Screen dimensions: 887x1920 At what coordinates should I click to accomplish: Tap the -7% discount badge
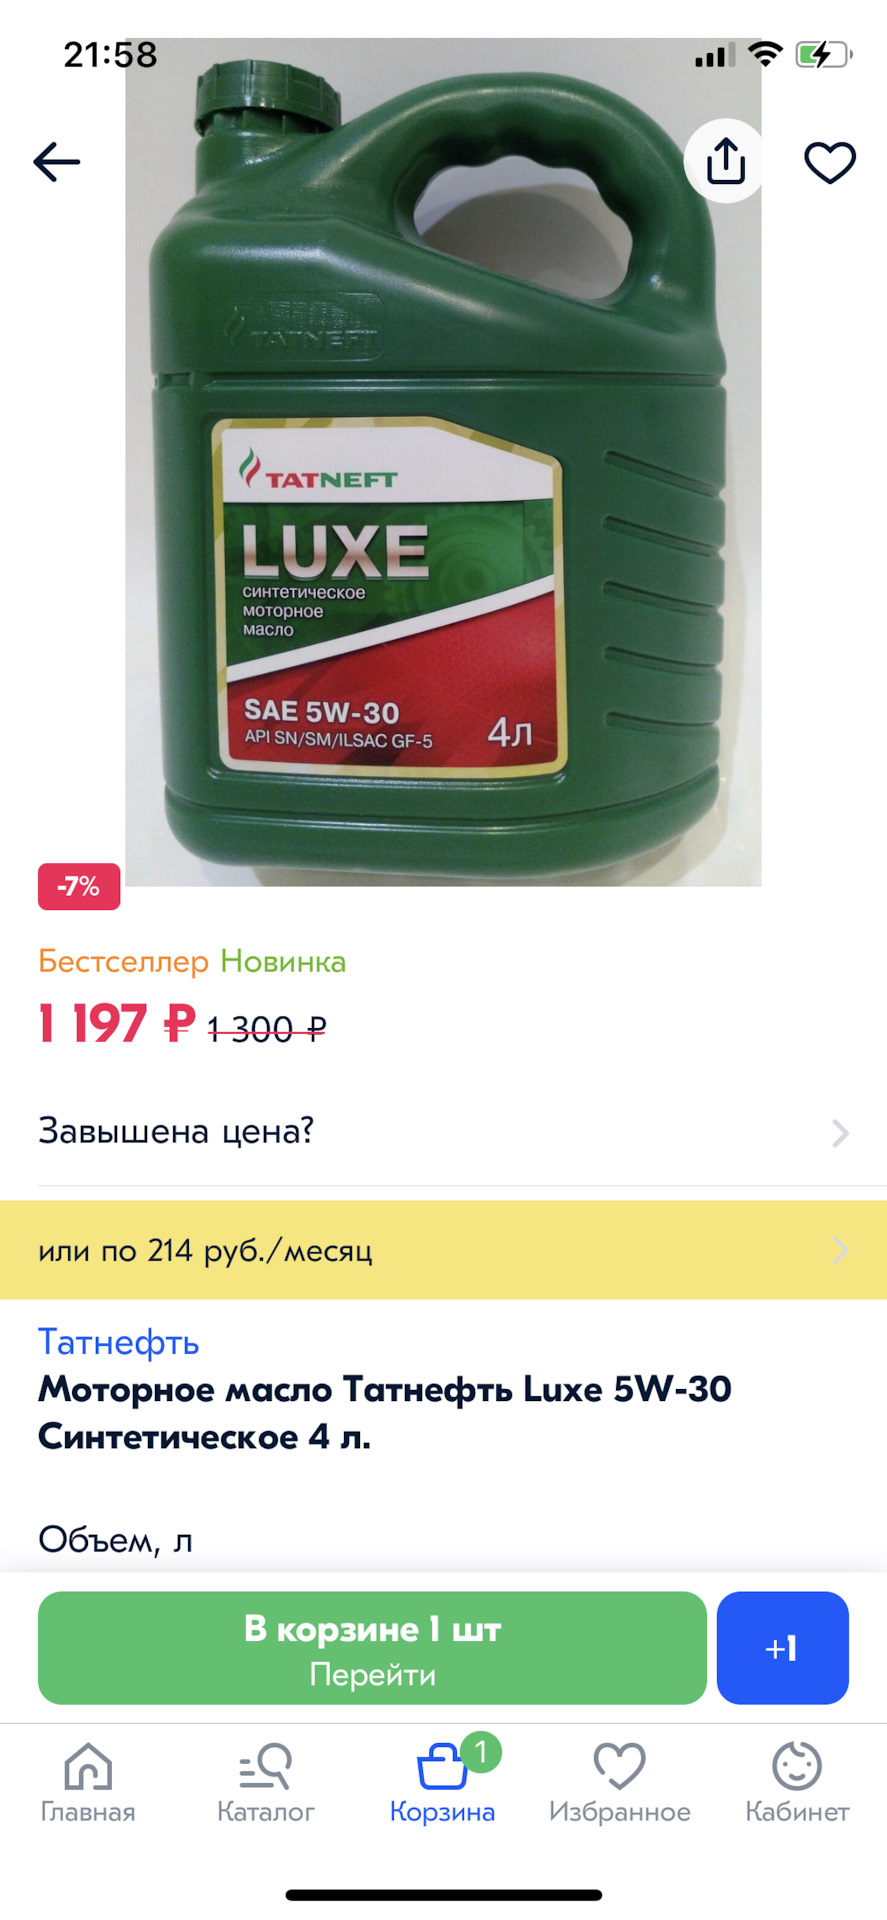click(x=79, y=886)
